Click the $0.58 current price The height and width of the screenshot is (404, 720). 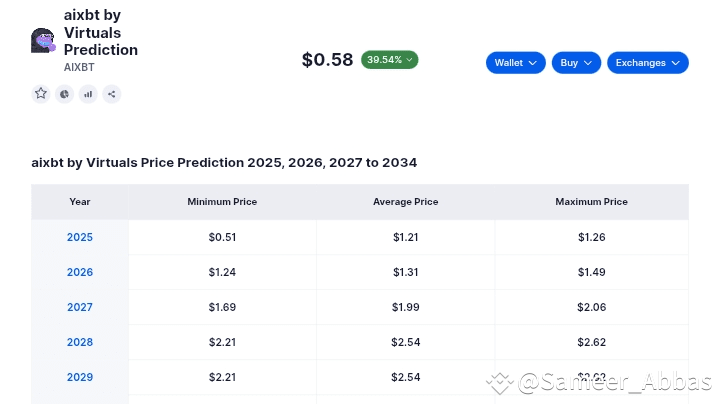pyautogui.click(x=327, y=60)
